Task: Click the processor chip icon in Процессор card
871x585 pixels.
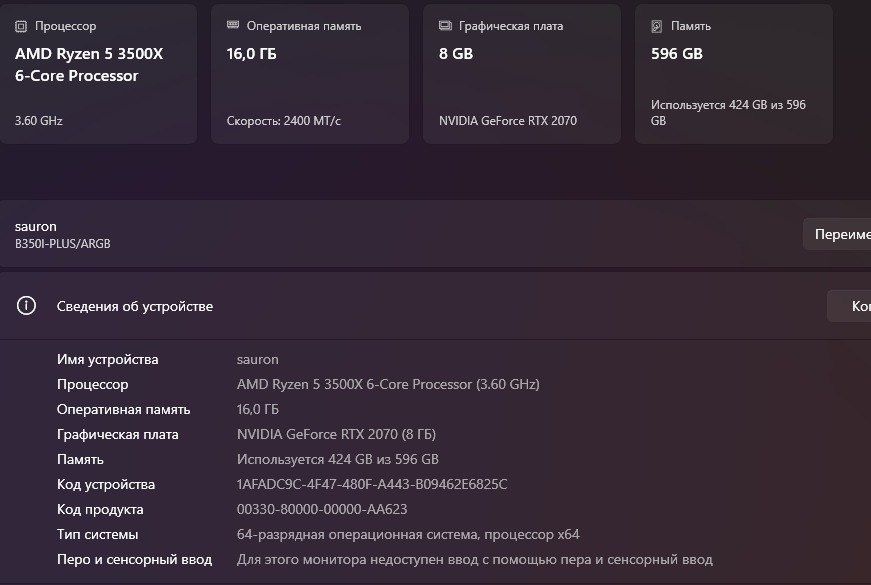Action: (21, 26)
